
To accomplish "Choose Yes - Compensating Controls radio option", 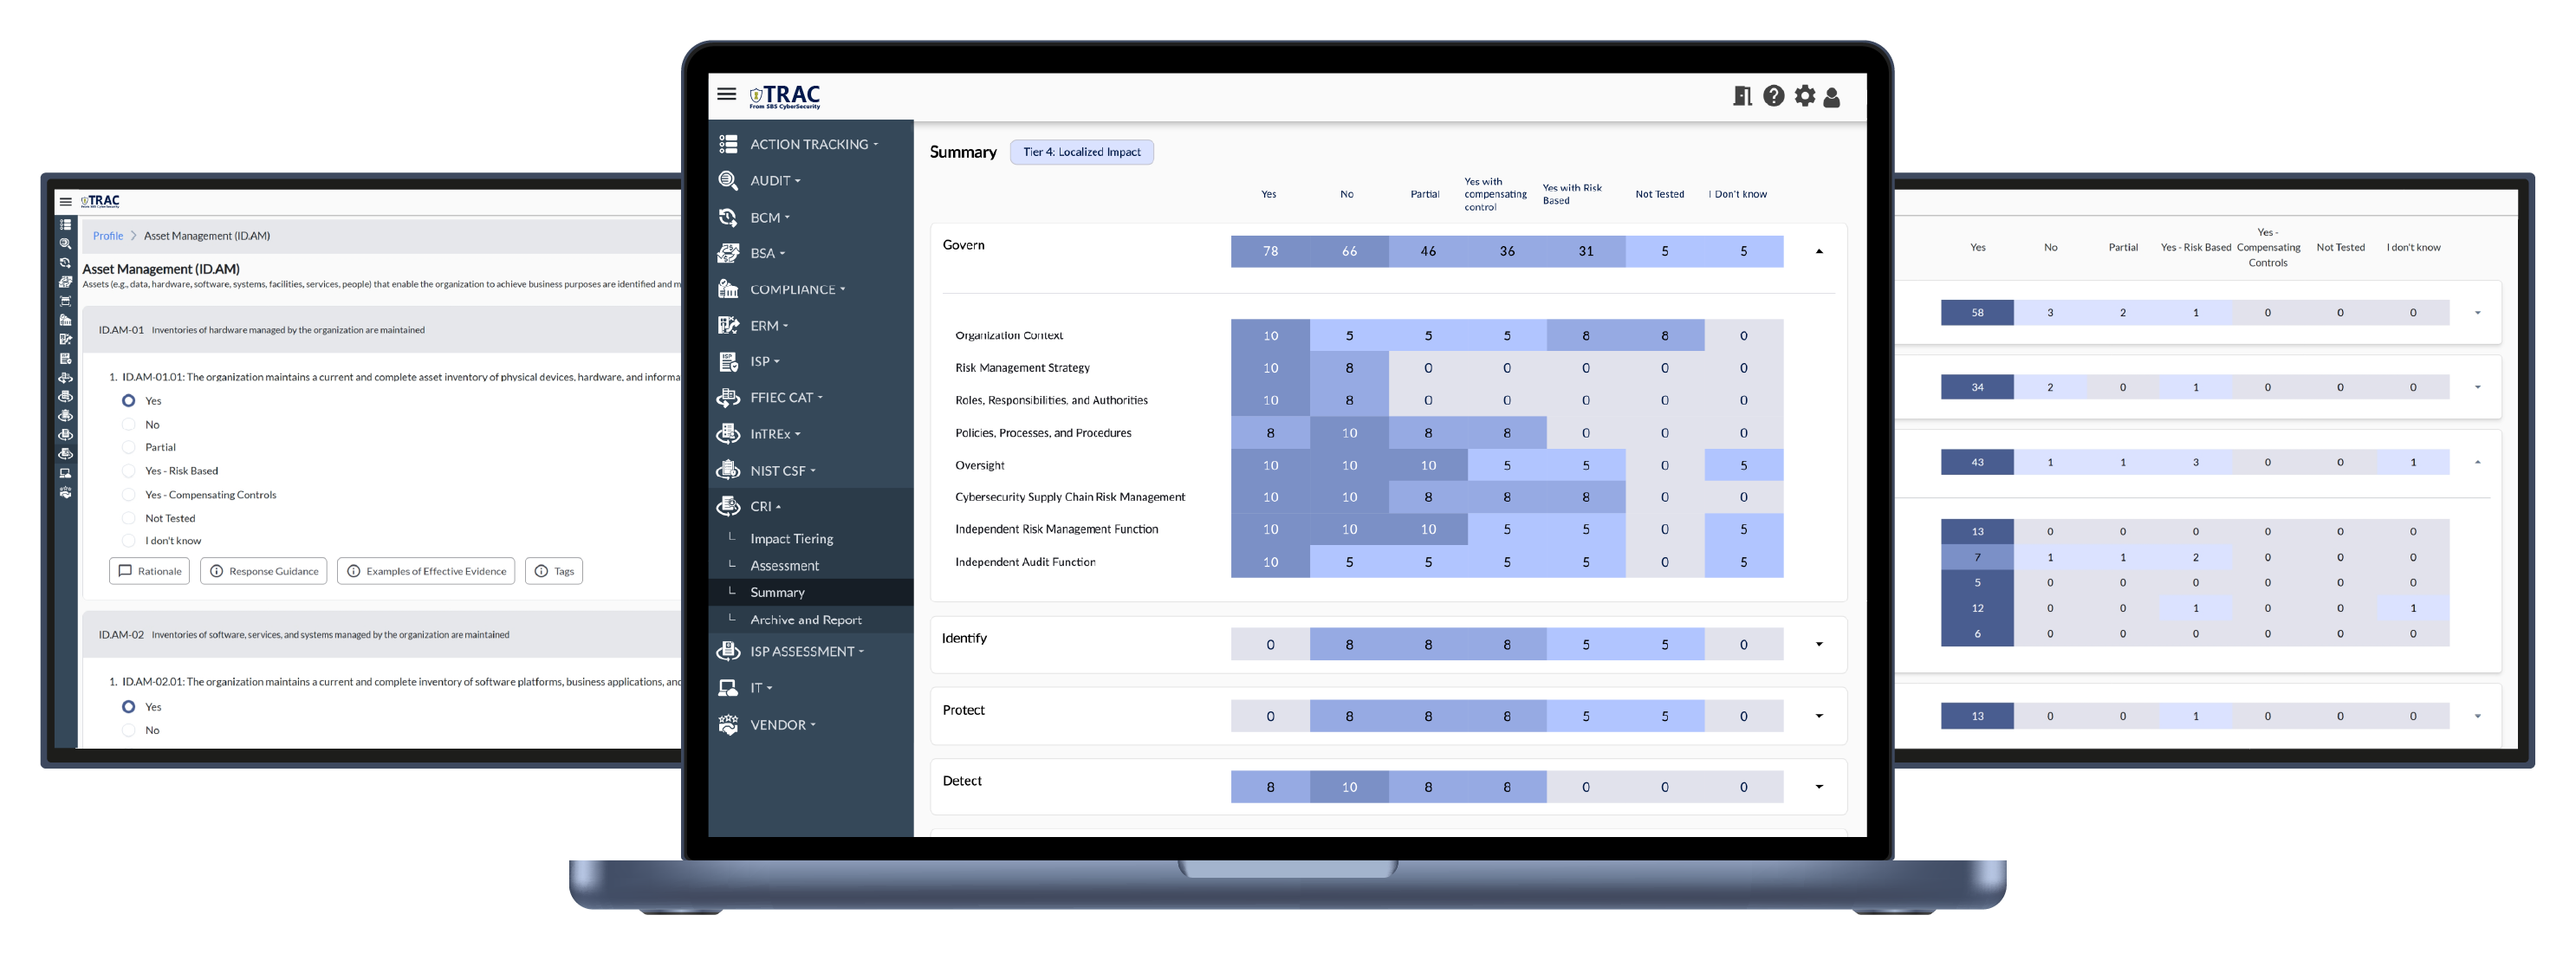I will pyautogui.click(x=128, y=495).
